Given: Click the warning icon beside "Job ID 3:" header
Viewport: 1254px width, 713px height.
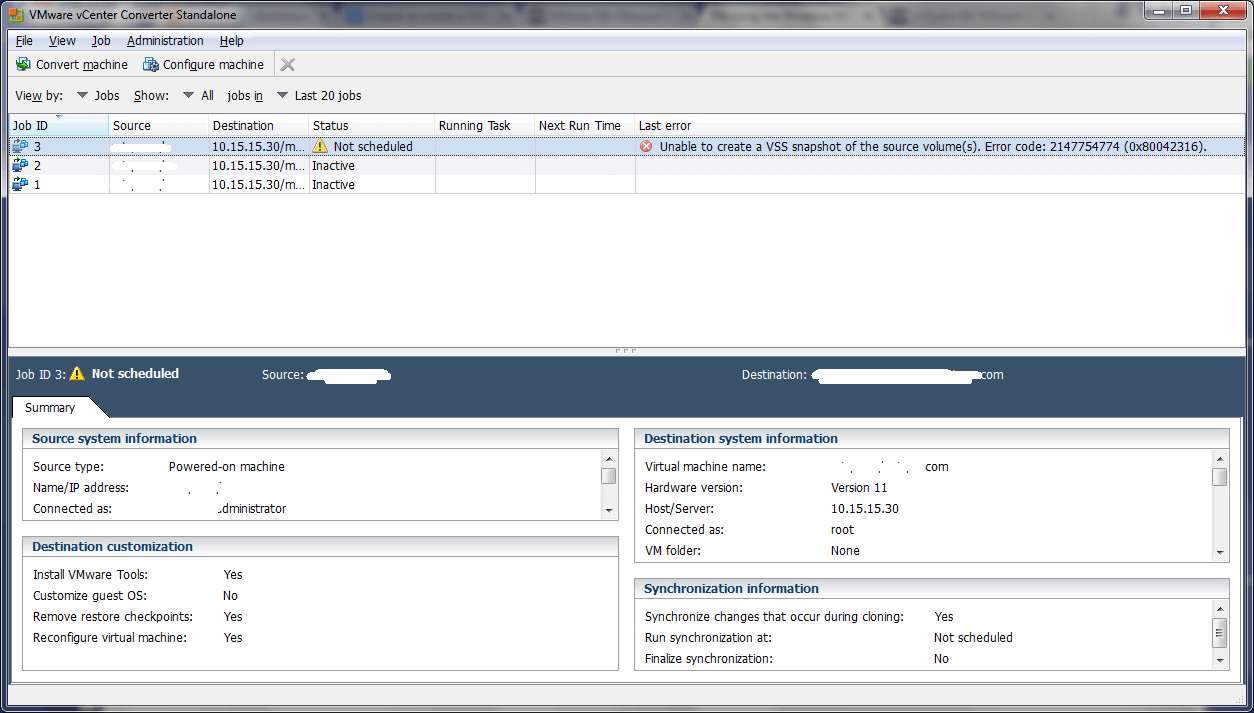Looking at the screenshot, I should [x=77, y=374].
